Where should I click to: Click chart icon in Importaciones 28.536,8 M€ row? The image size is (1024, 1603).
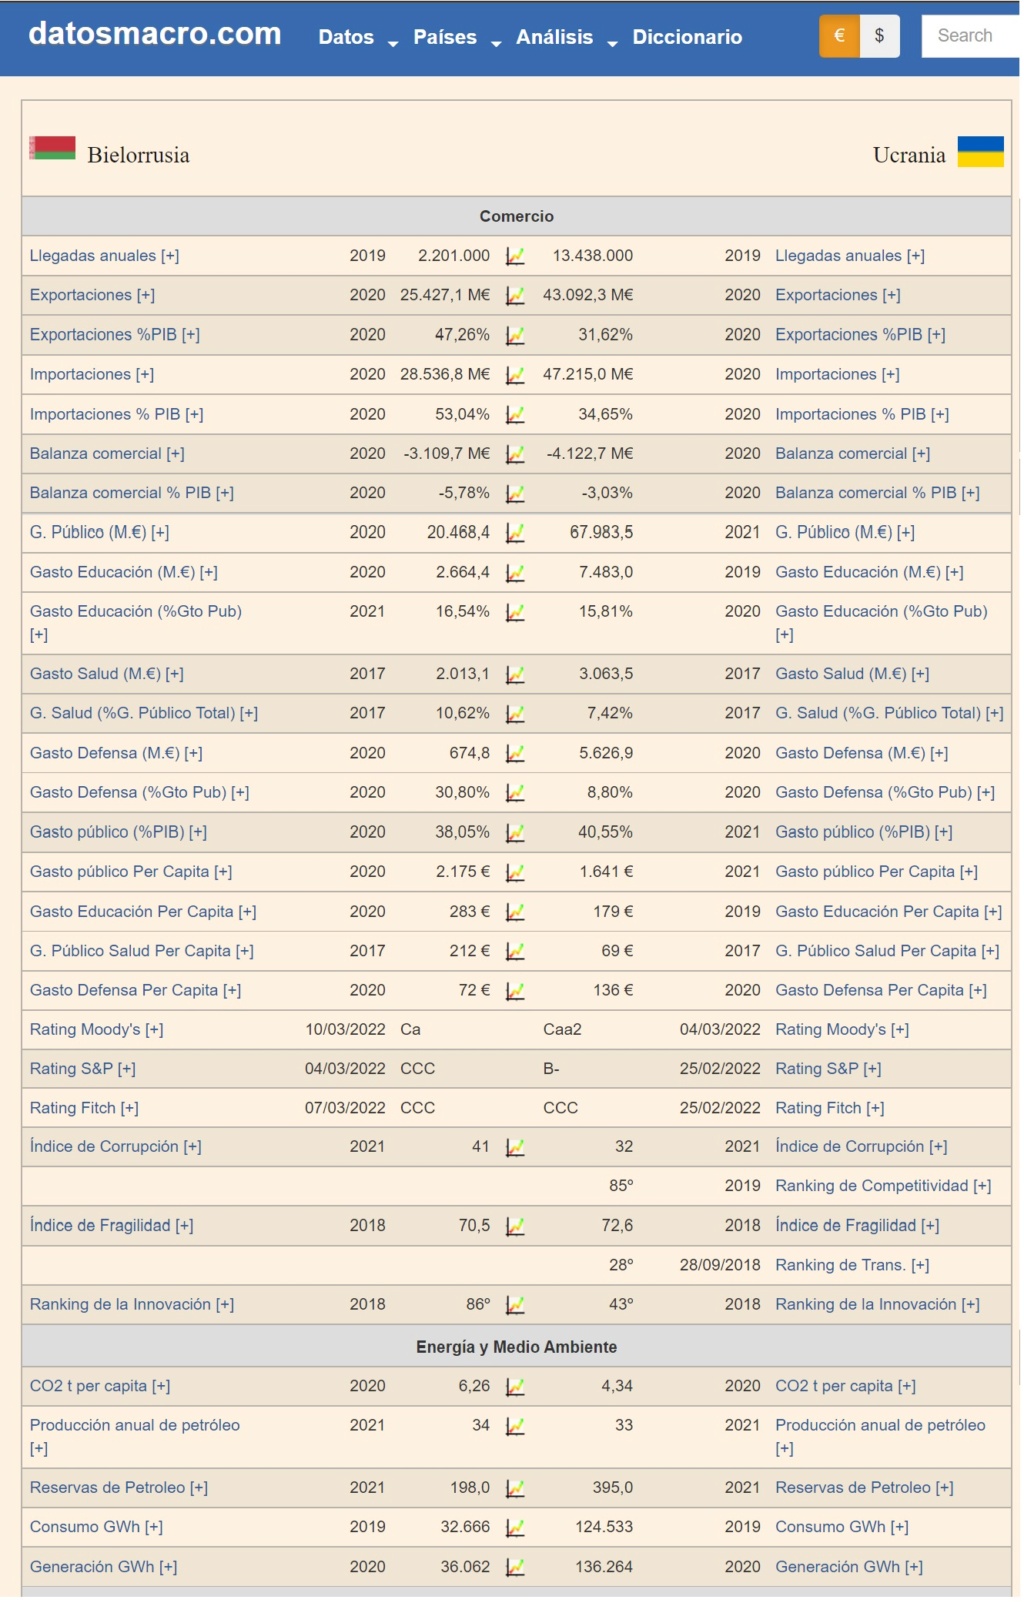pyautogui.click(x=515, y=376)
